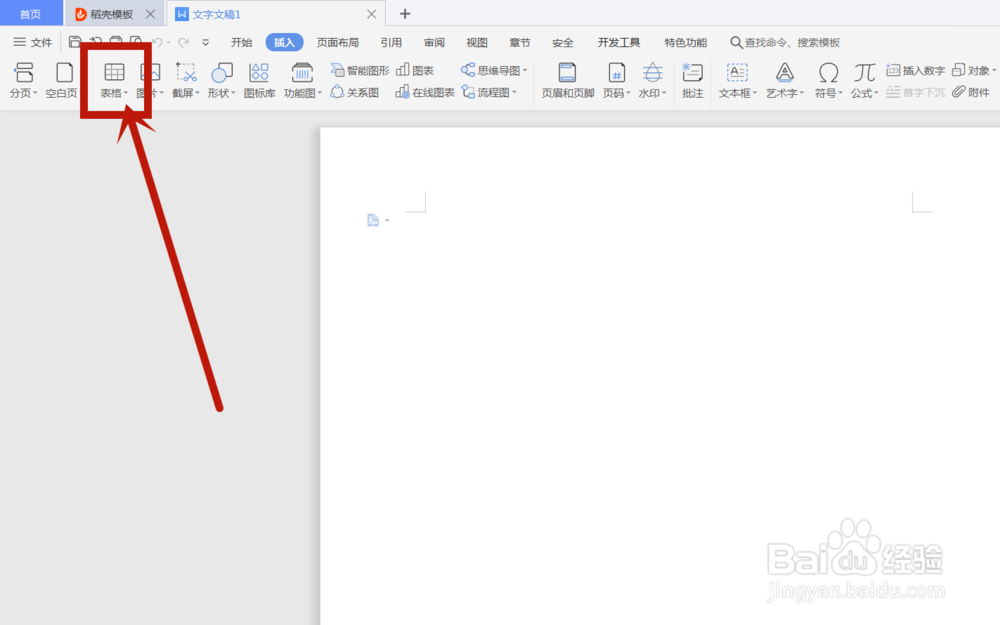Viewport: 1000px width, 625px height.
Task: Click the 文本框 text box icon
Action: tap(737, 72)
